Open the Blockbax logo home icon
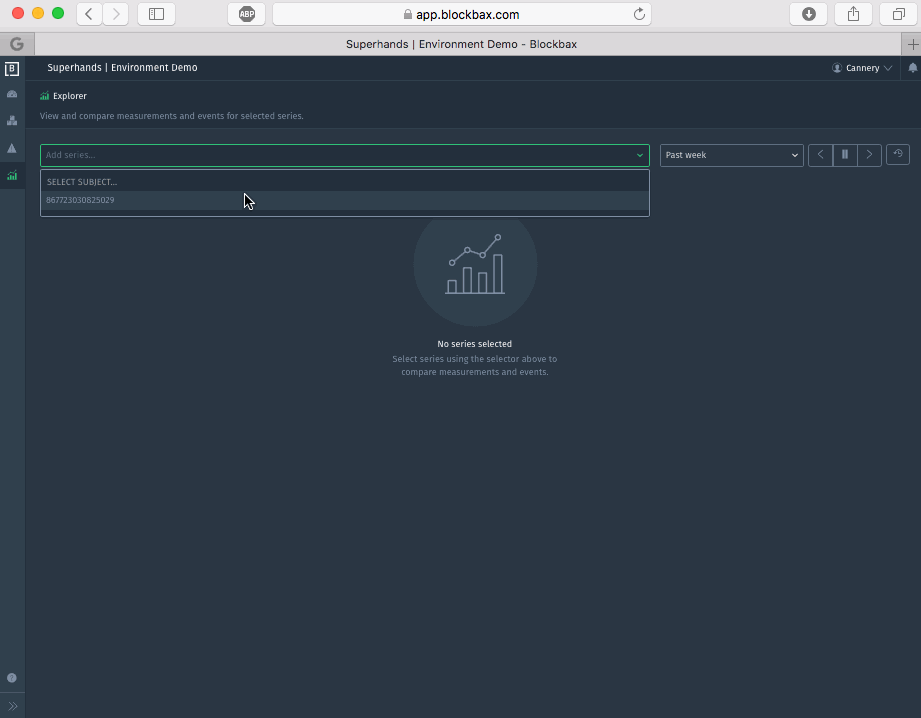 click(x=12, y=69)
